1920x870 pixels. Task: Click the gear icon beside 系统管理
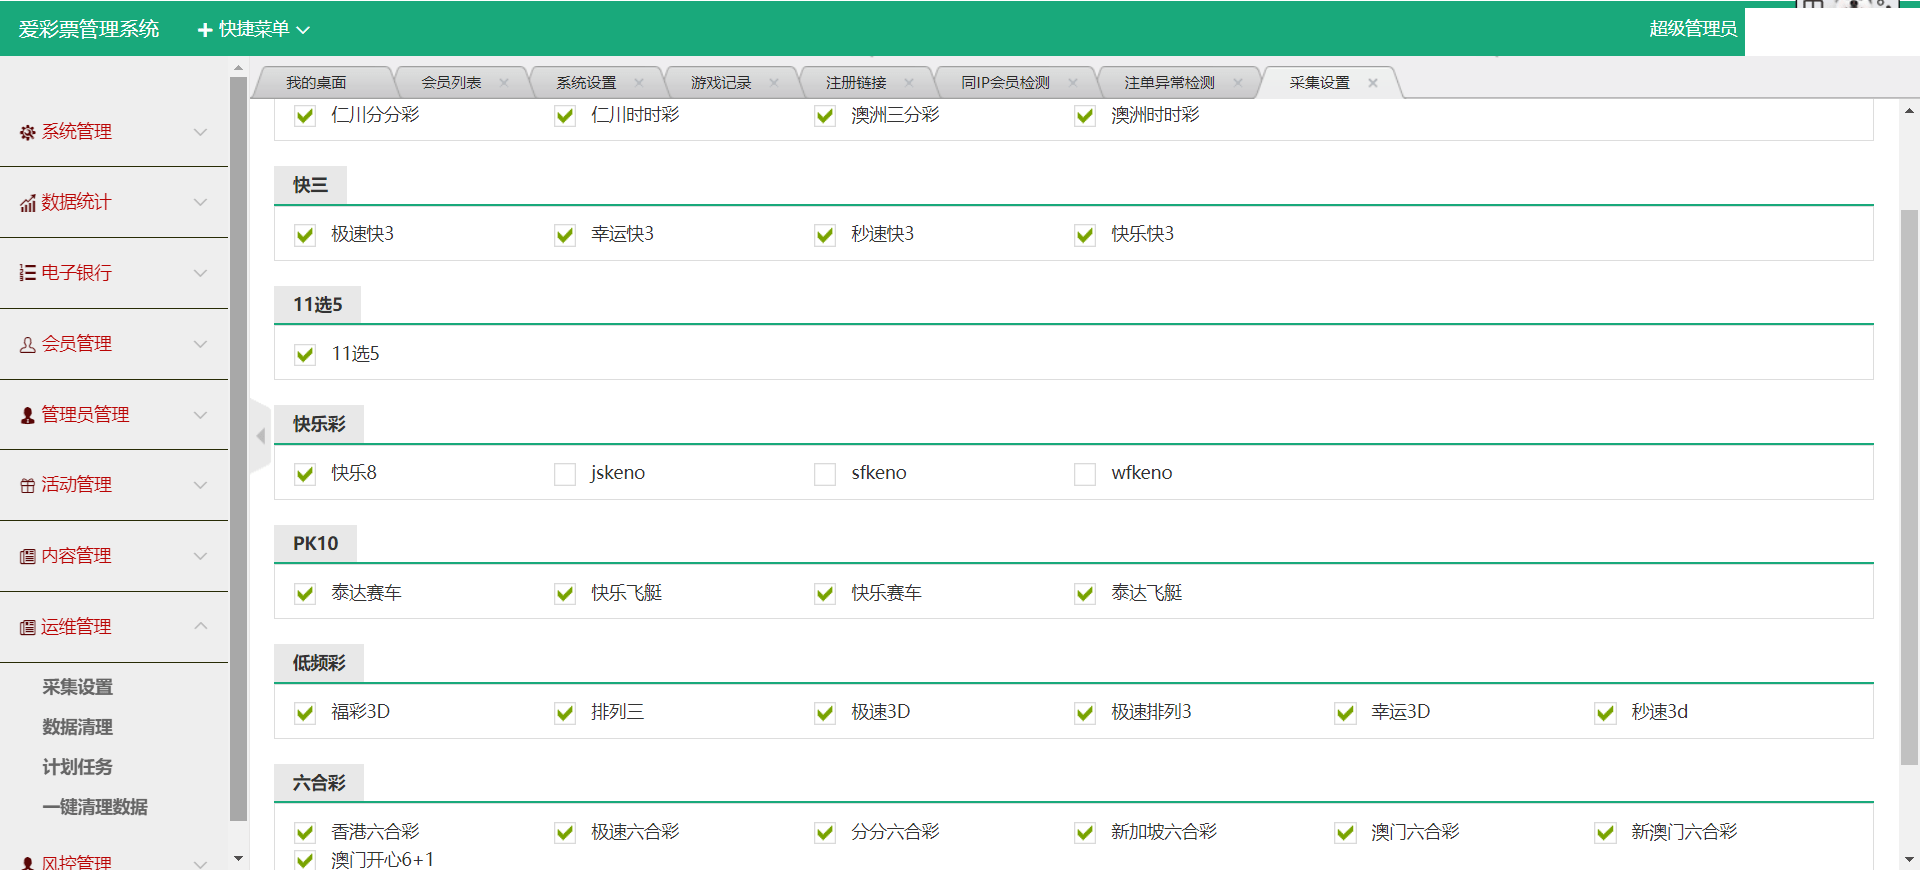coord(27,132)
